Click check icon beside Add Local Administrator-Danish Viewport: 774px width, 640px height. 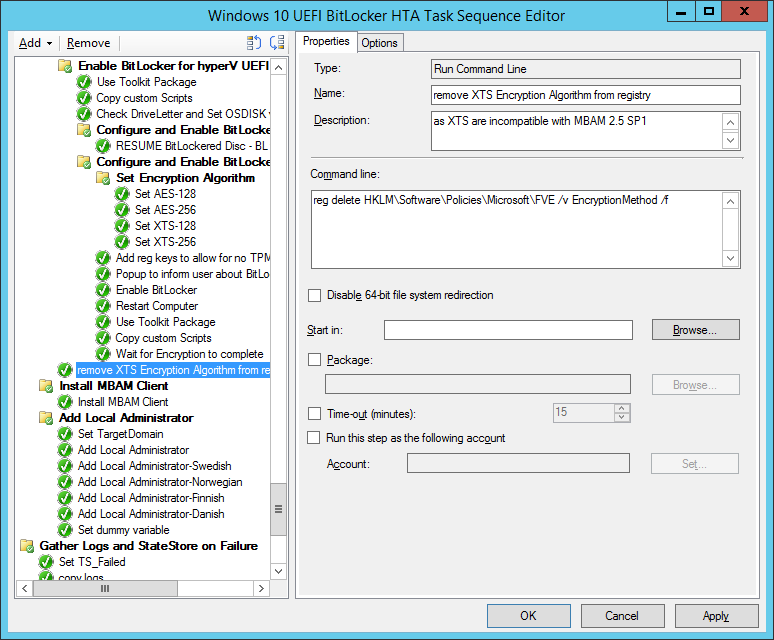point(65,514)
